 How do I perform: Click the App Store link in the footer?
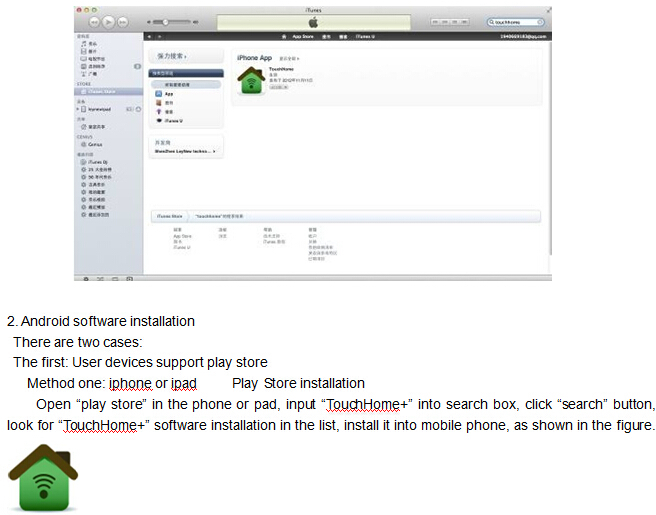click(182, 236)
